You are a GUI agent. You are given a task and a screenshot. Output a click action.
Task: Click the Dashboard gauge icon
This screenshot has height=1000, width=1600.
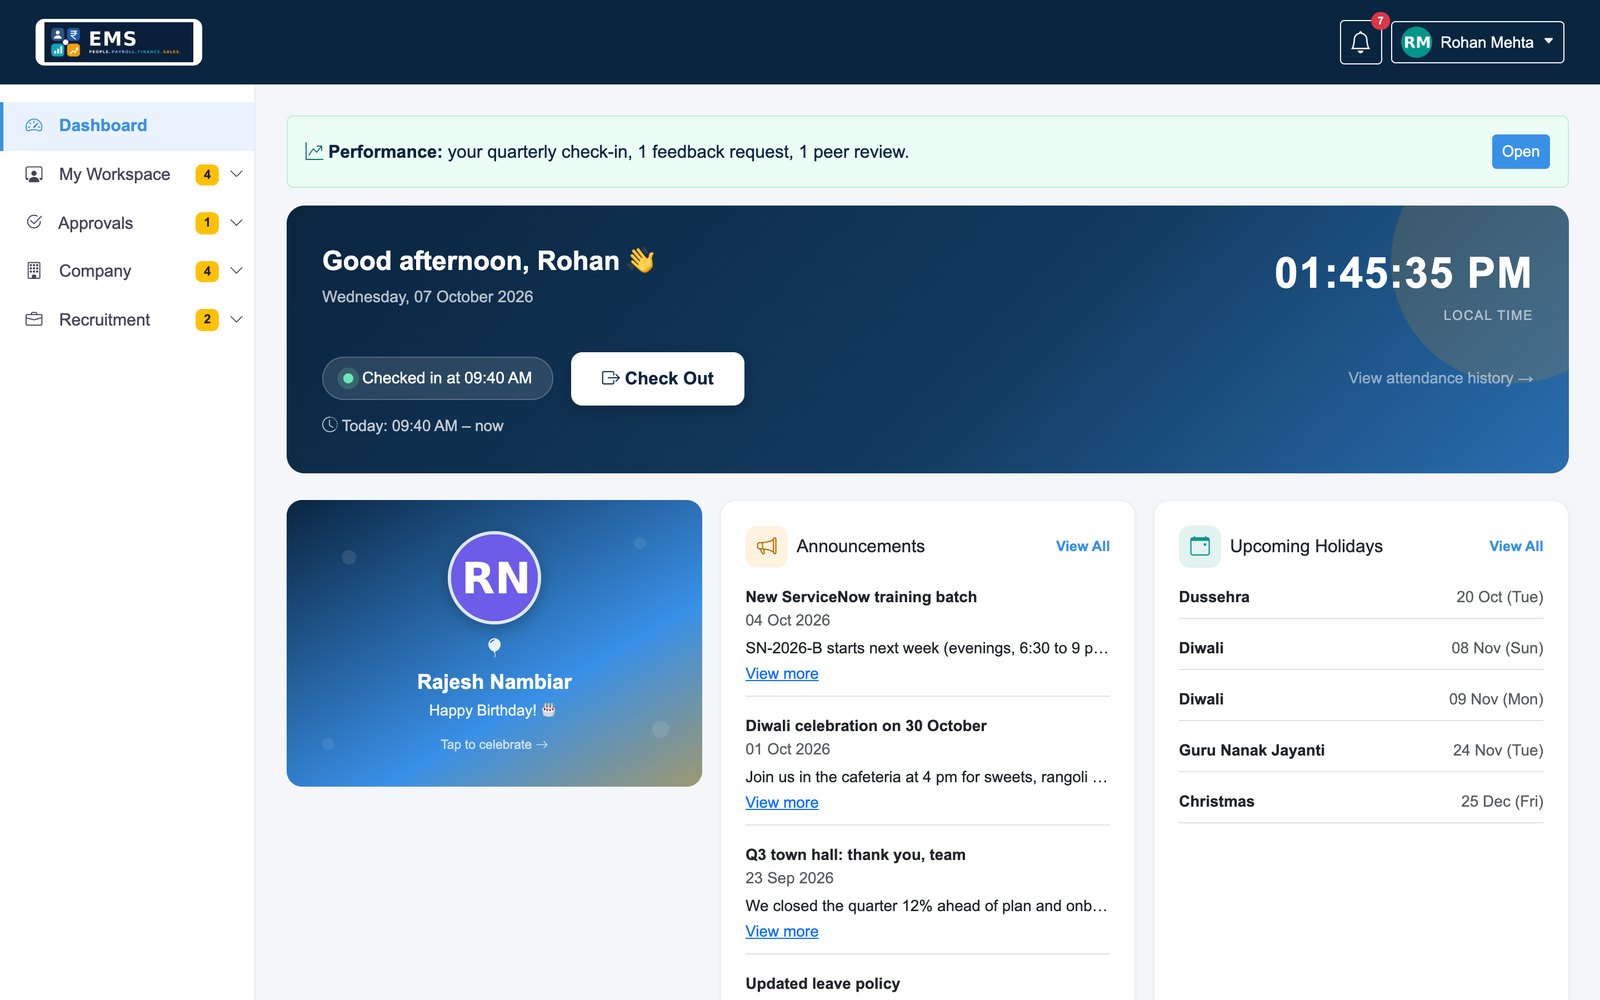(x=34, y=125)
